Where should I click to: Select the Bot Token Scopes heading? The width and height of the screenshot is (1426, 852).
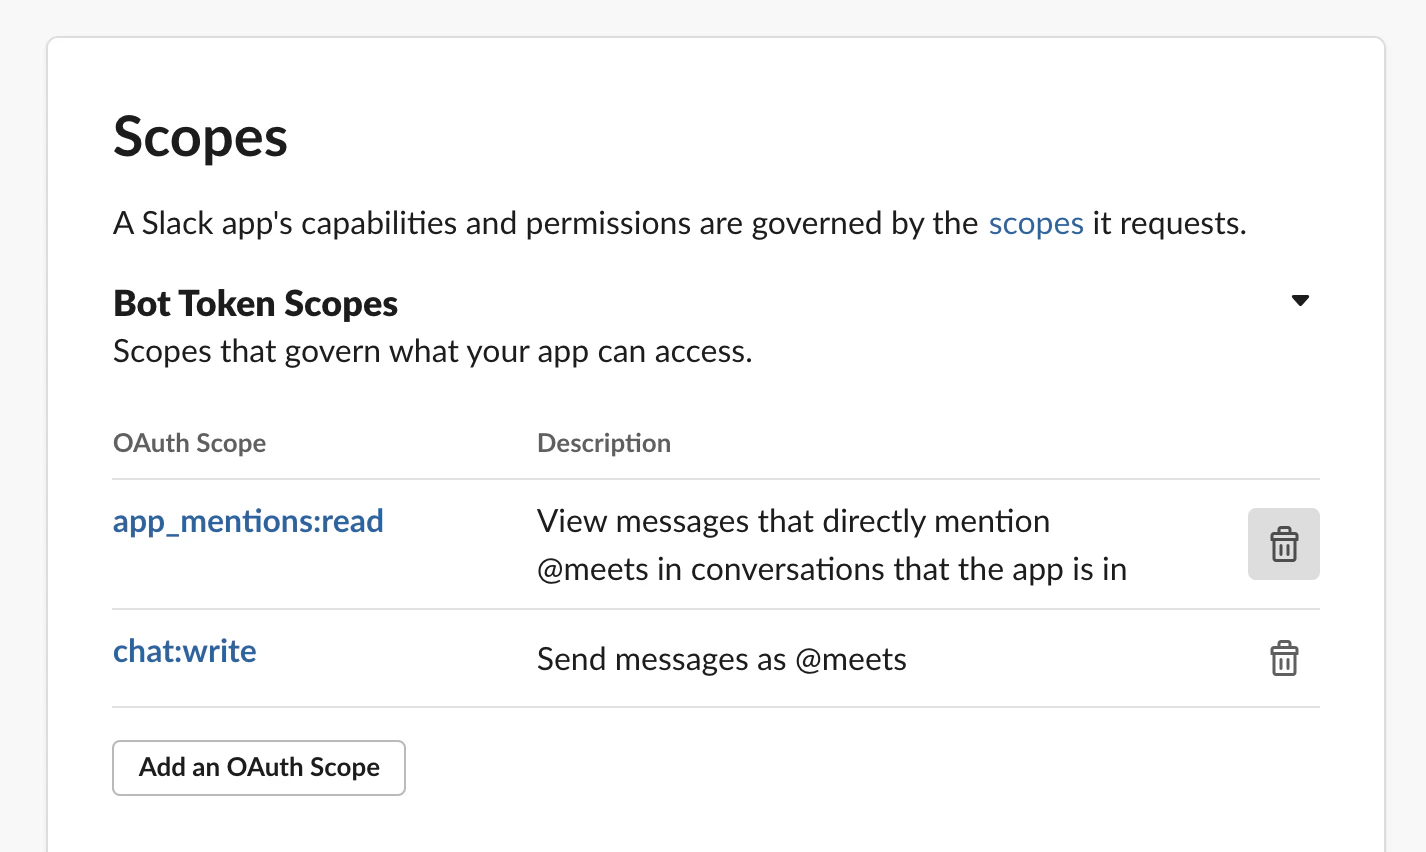tap(256, 303)
